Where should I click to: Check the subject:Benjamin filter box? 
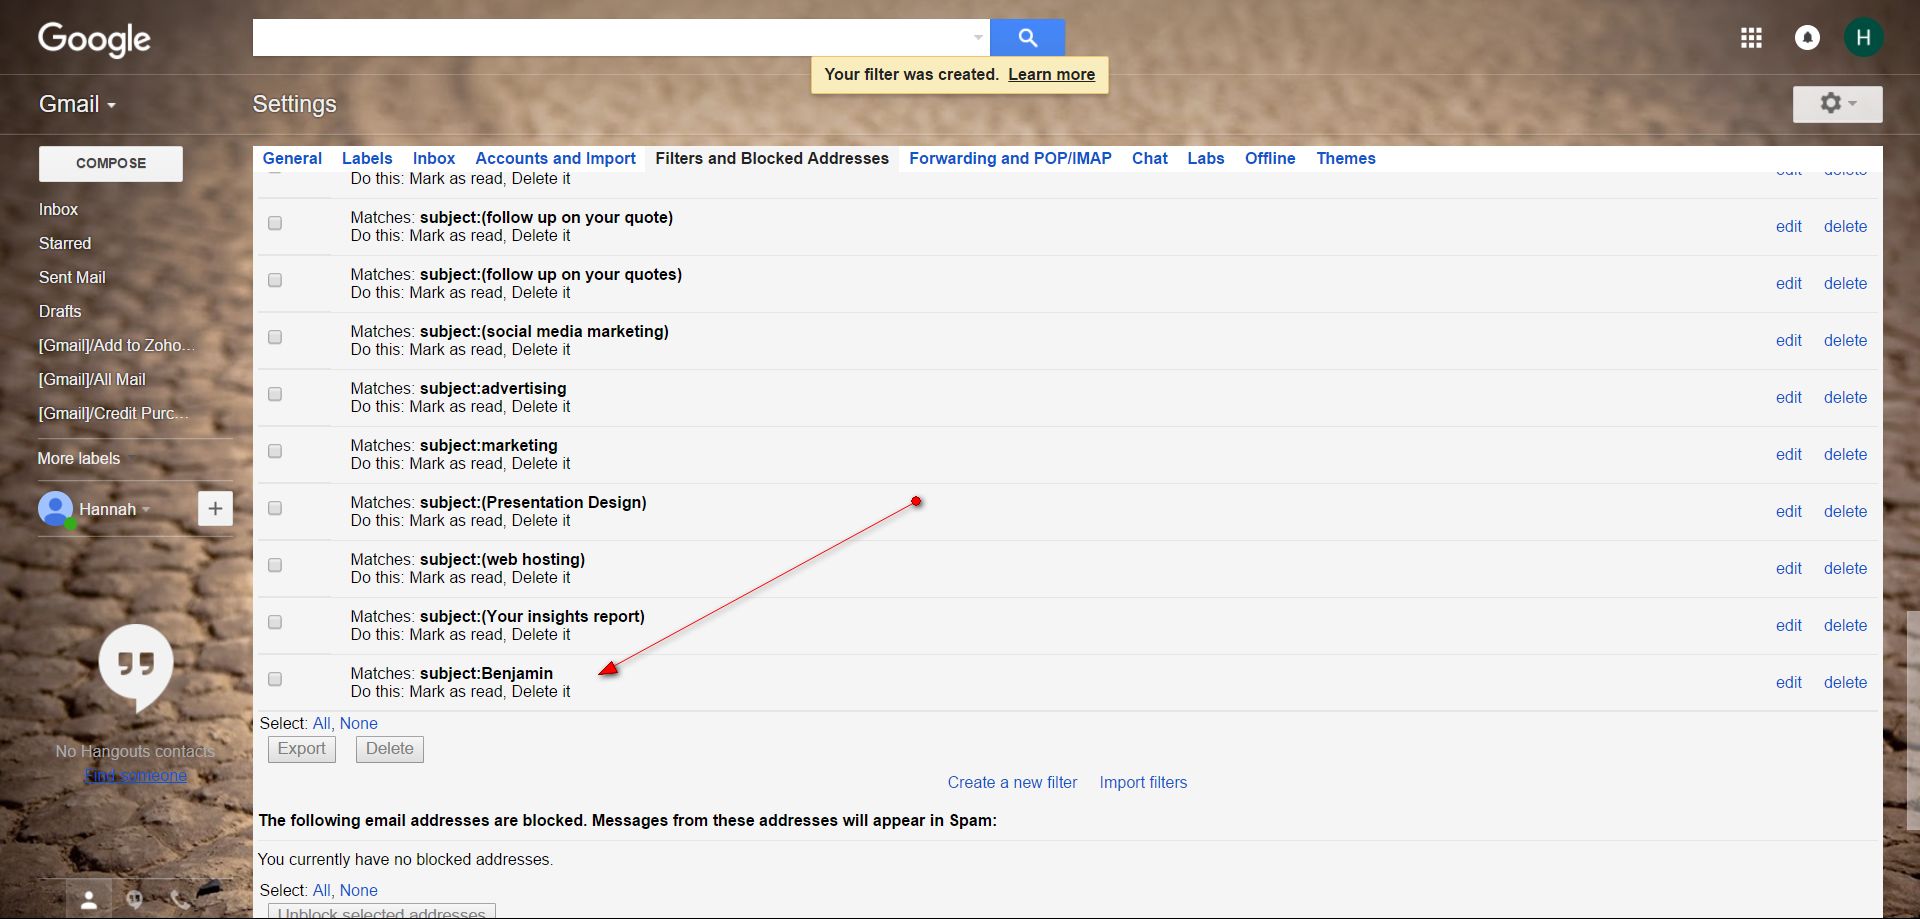(275, 679)
